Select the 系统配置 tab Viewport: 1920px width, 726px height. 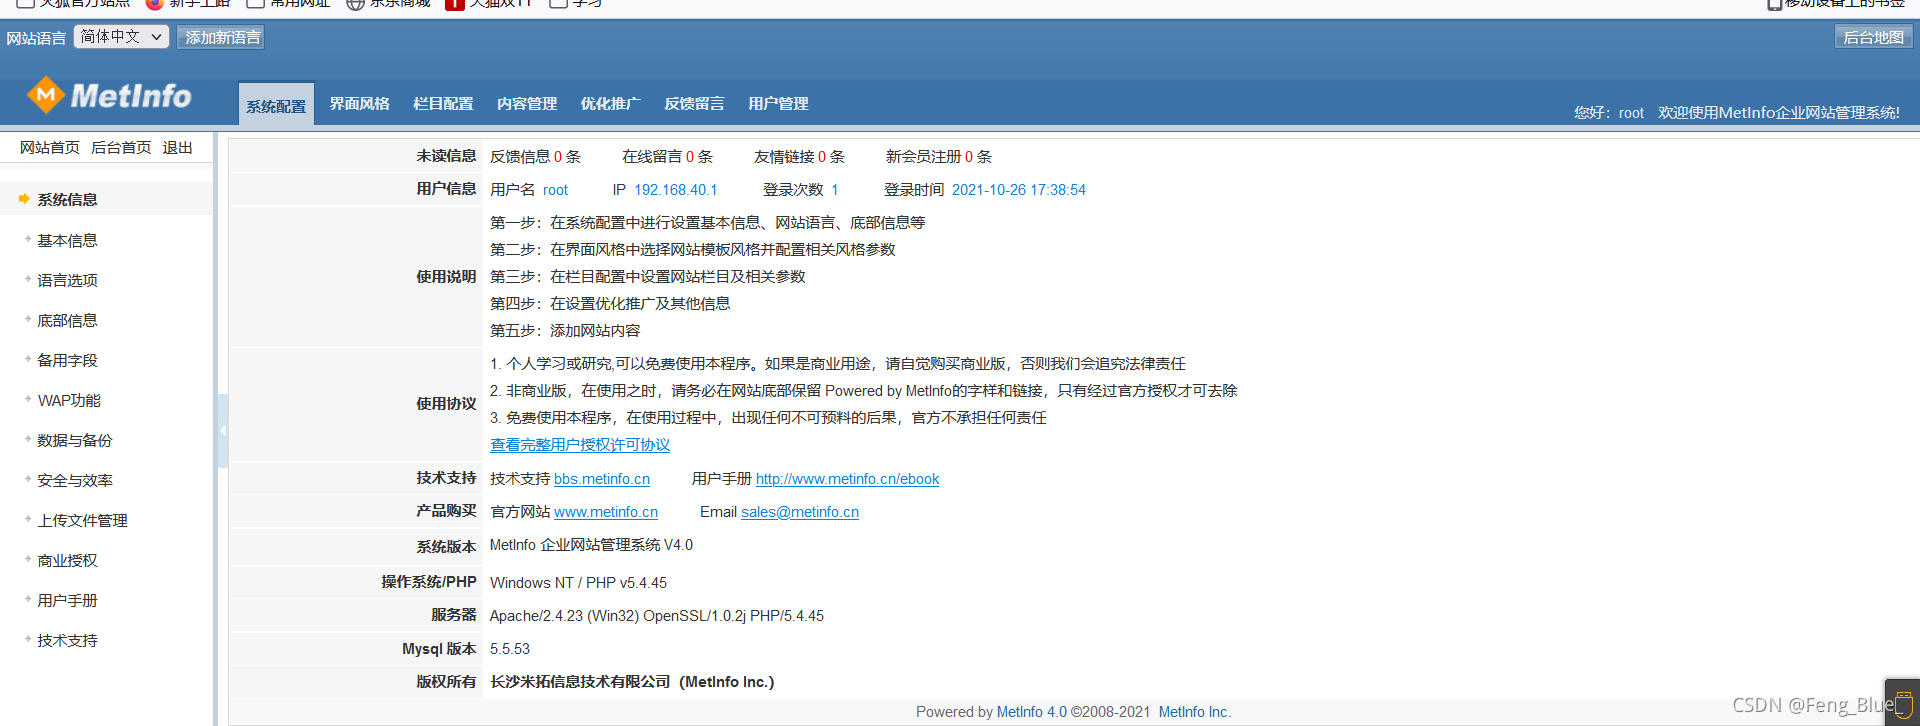[276, 105]
